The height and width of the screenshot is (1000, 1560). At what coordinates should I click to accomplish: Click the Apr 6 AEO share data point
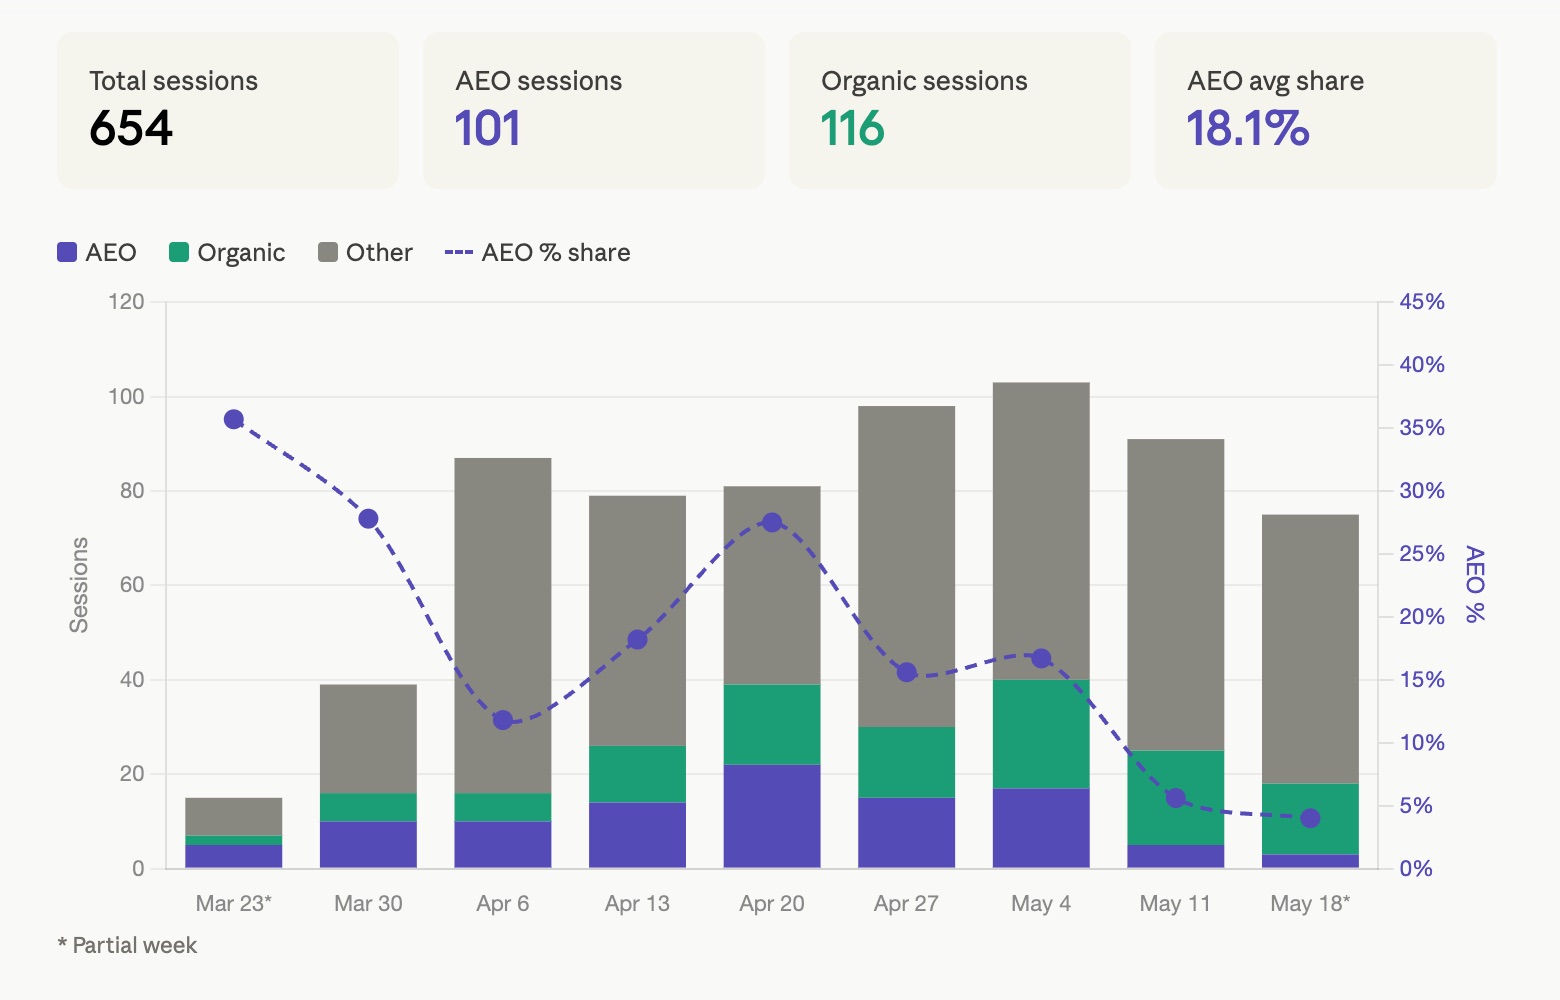[x=503, y=720]
